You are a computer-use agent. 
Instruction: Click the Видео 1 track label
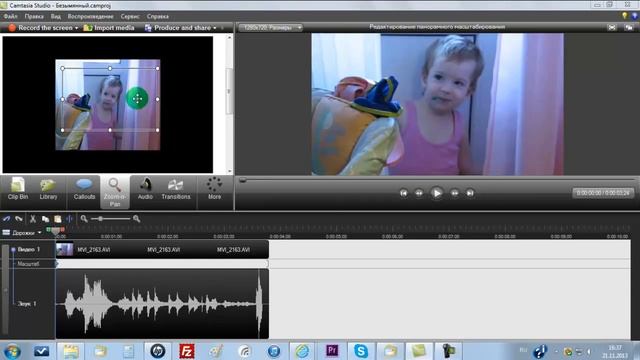(x=29, y=249)
